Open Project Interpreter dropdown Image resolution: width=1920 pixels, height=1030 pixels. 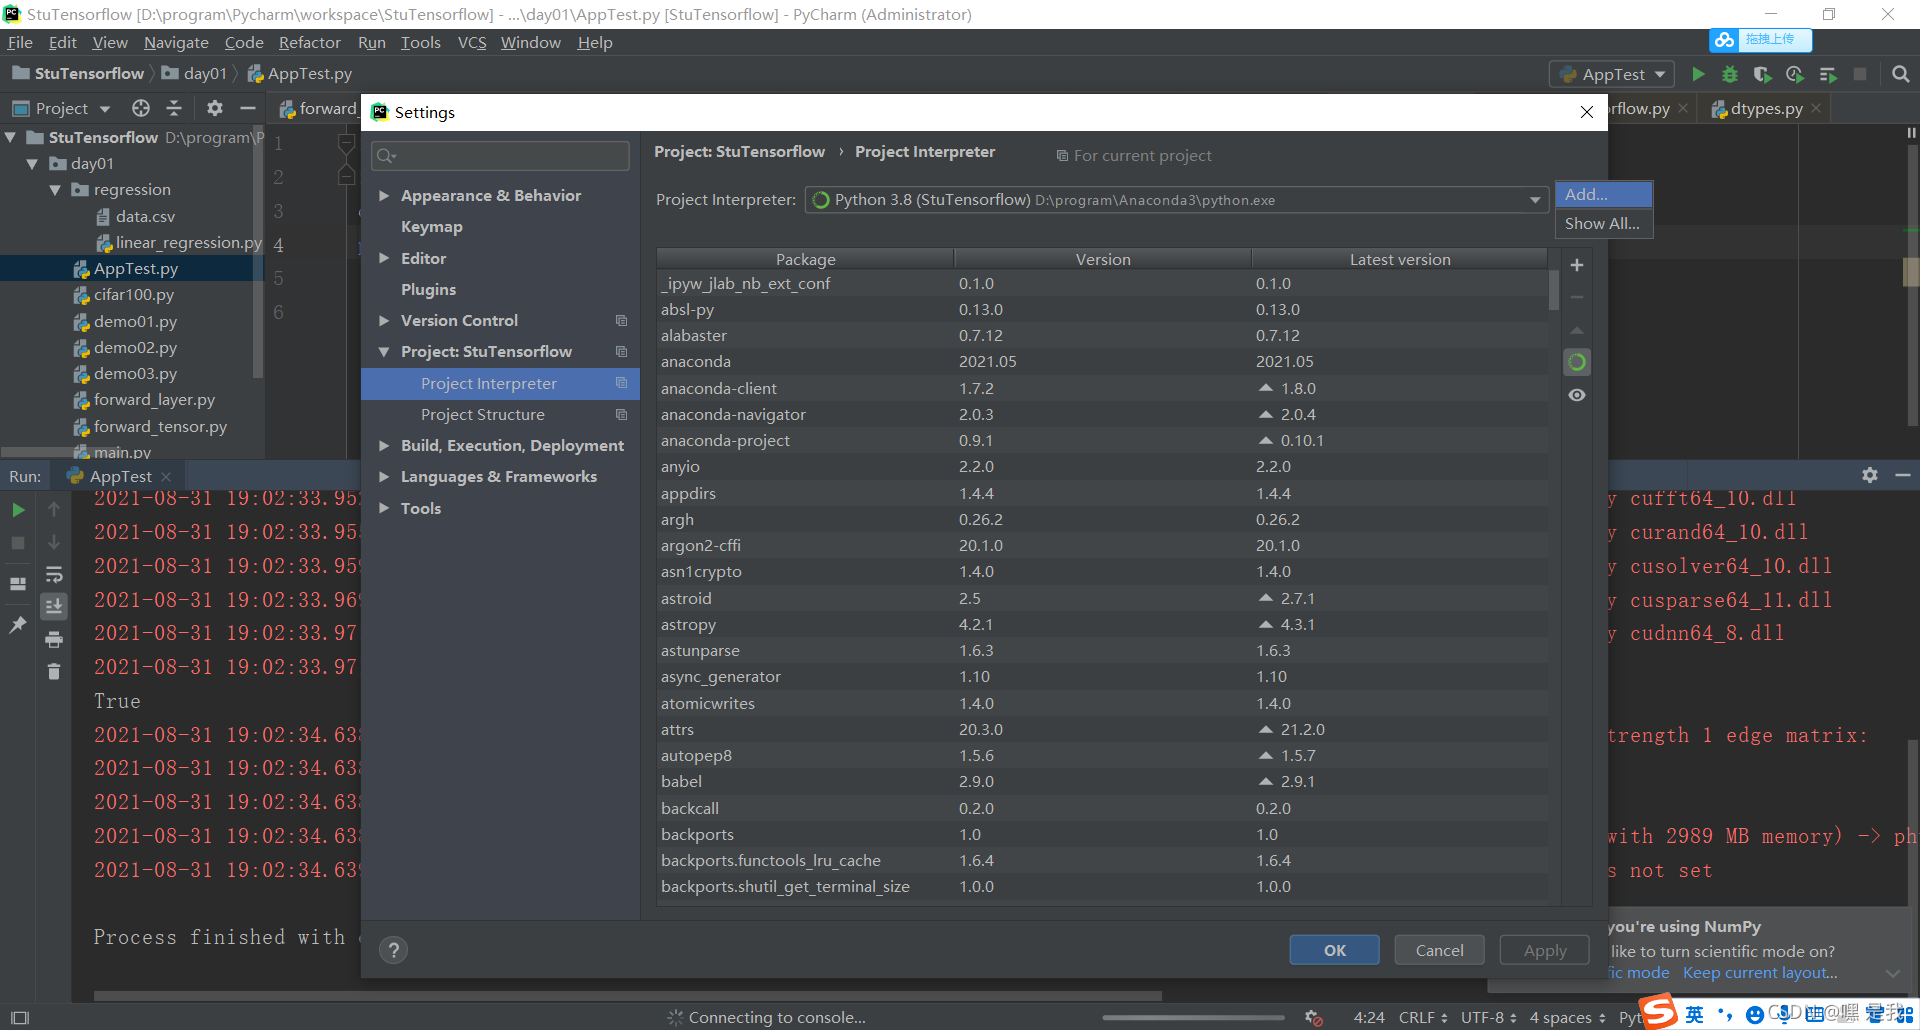coord(1535,200)
